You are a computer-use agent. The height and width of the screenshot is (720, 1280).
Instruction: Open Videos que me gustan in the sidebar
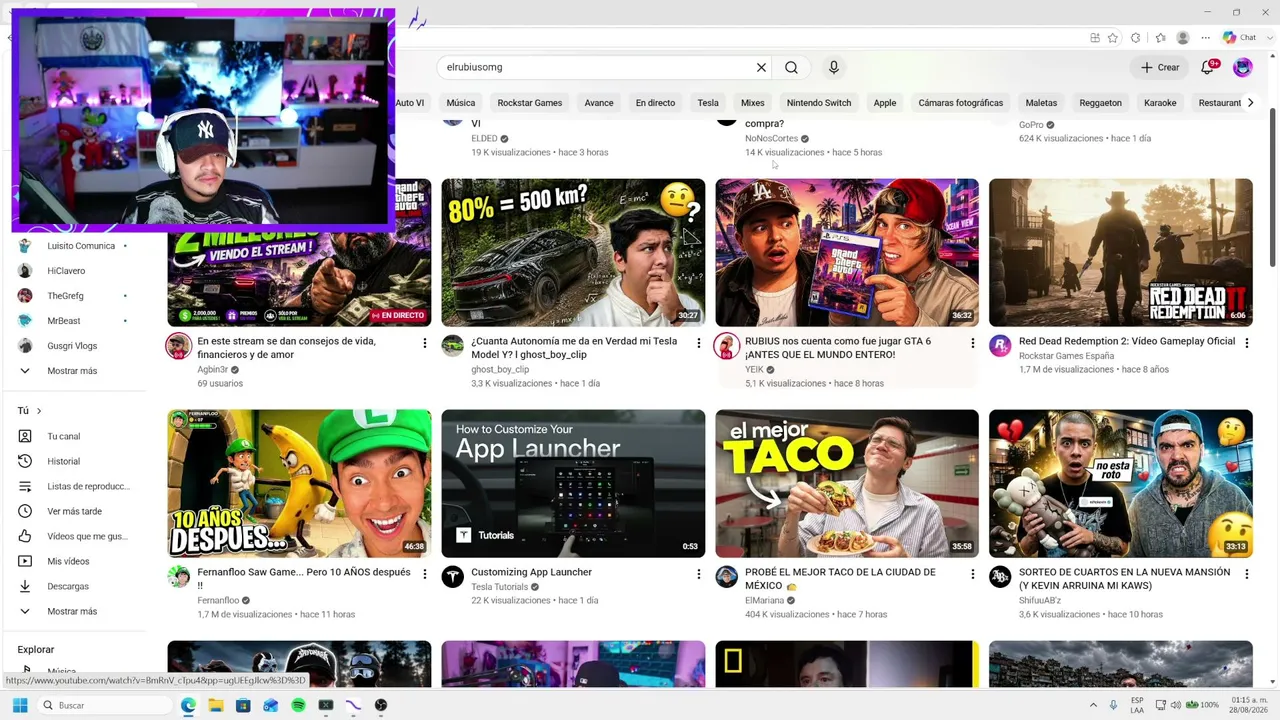pyautogui.click(x=74, y=536)
